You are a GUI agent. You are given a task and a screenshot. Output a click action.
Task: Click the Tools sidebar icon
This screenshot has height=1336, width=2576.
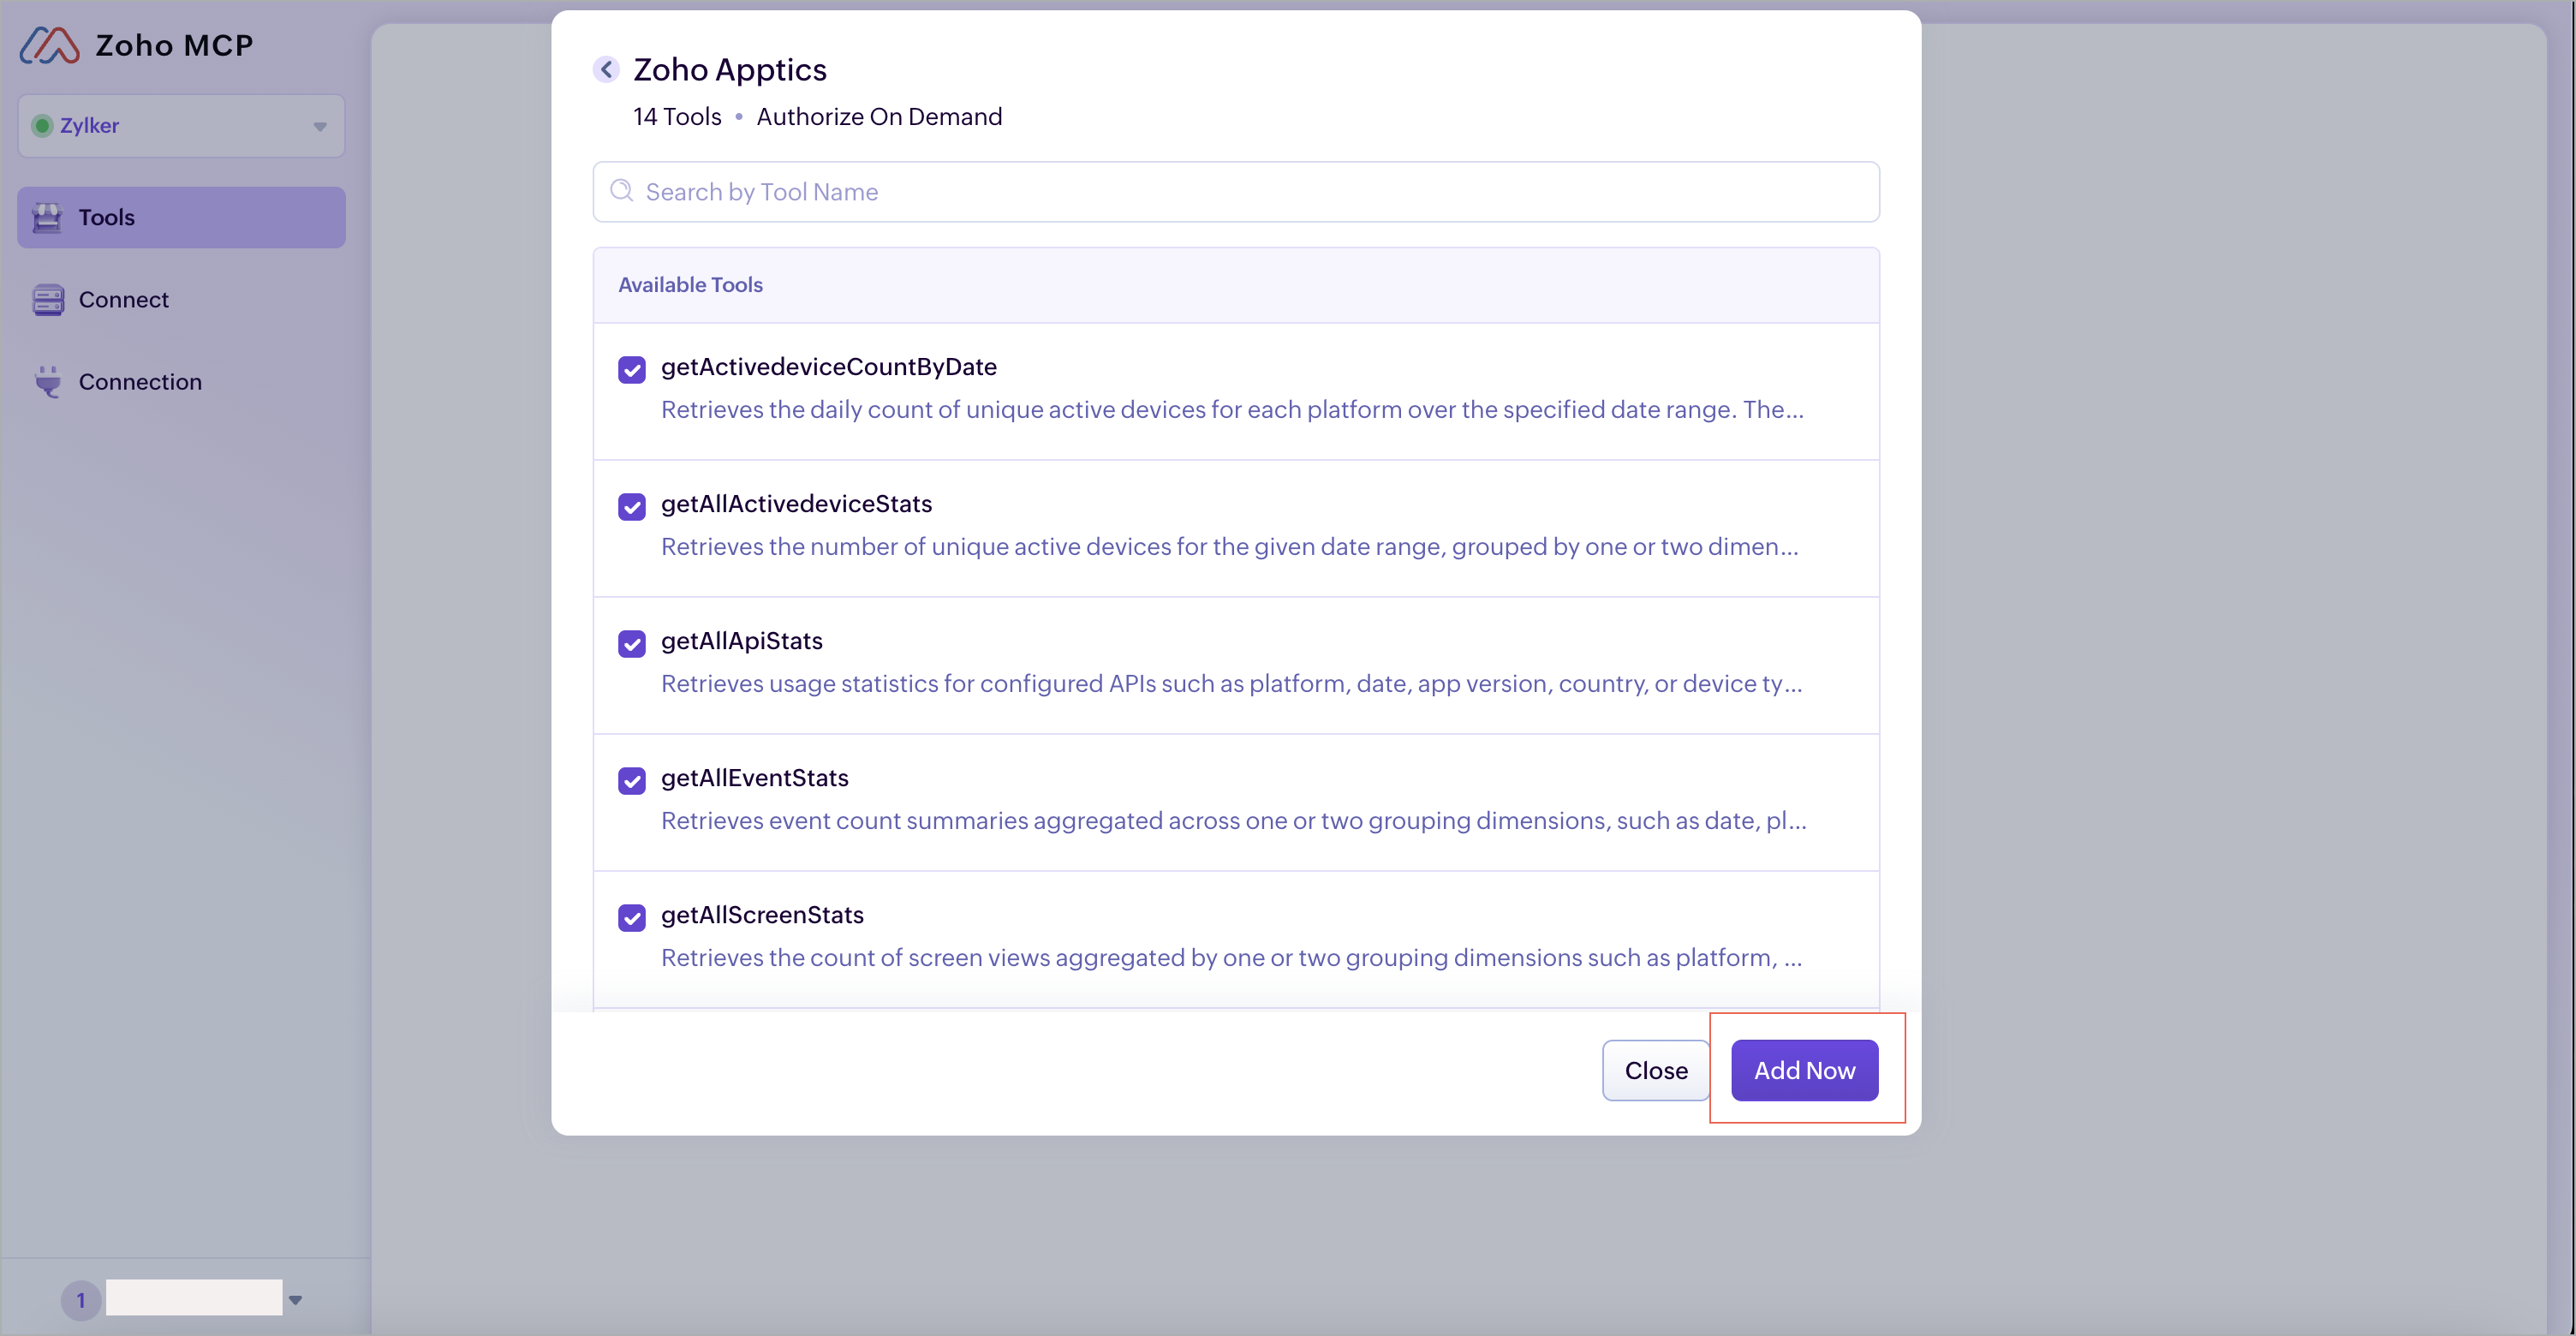tap(47, 217)
